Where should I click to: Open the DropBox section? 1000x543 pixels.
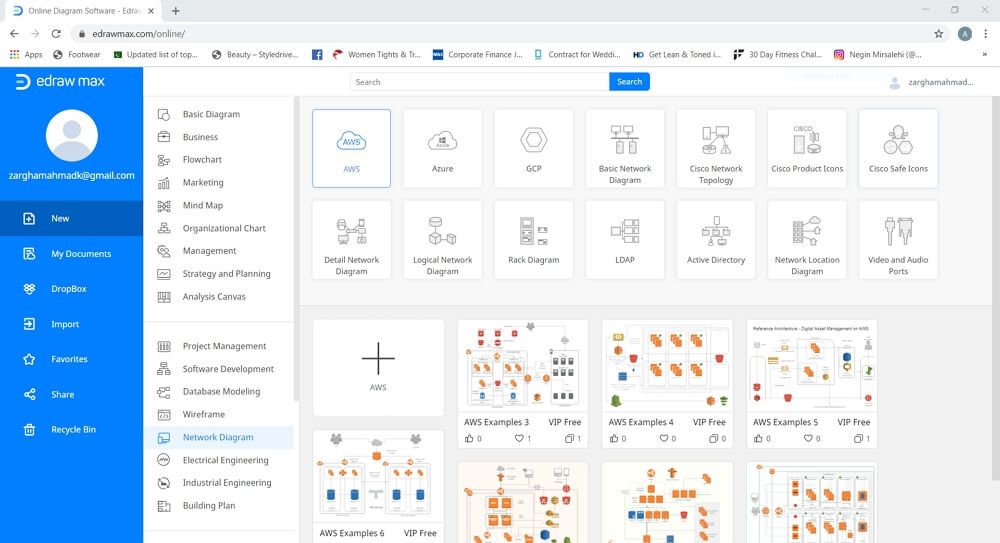pos(71,288)
